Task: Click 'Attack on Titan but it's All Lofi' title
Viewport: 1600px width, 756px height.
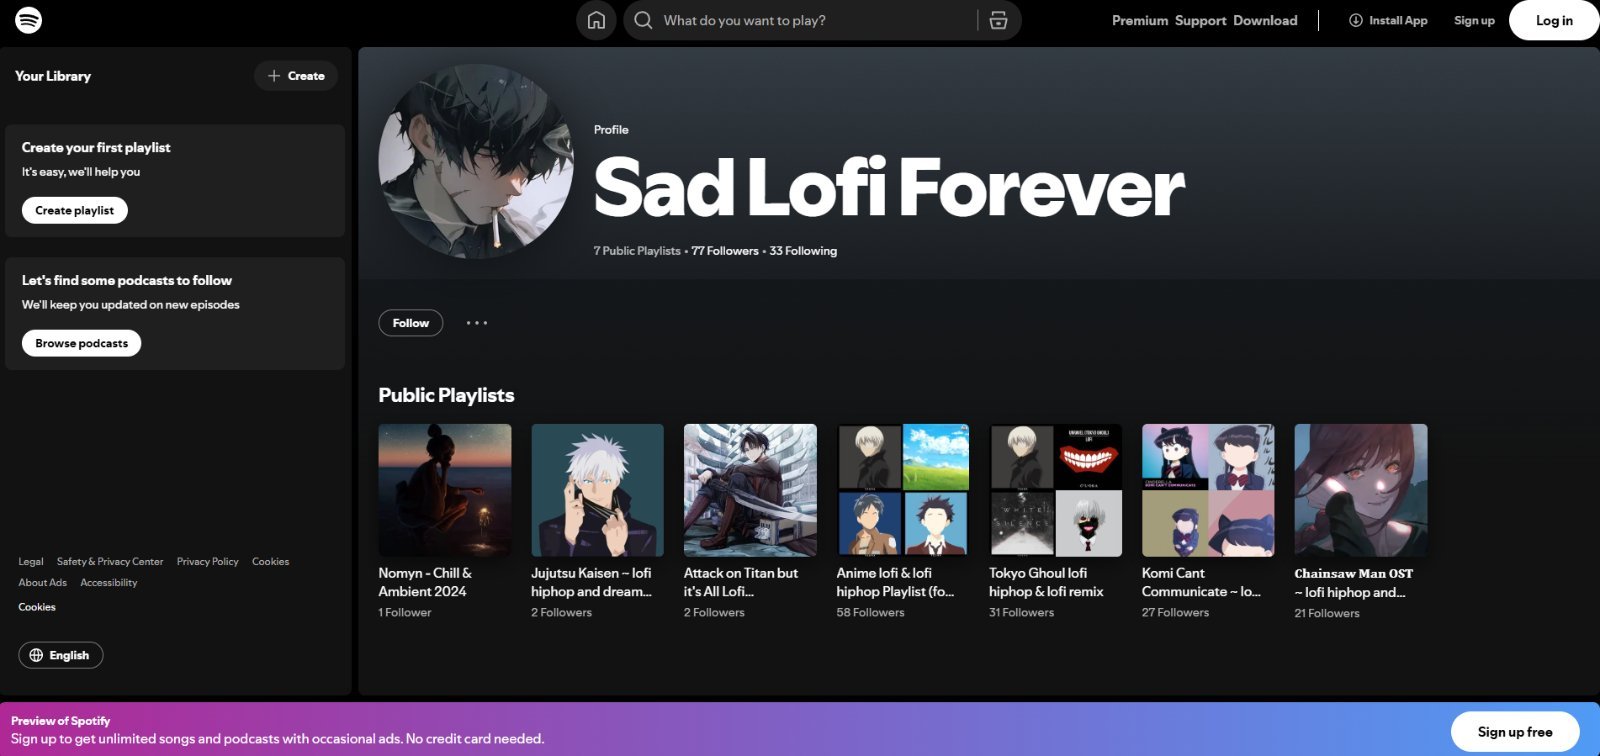Action: [741, 582]
